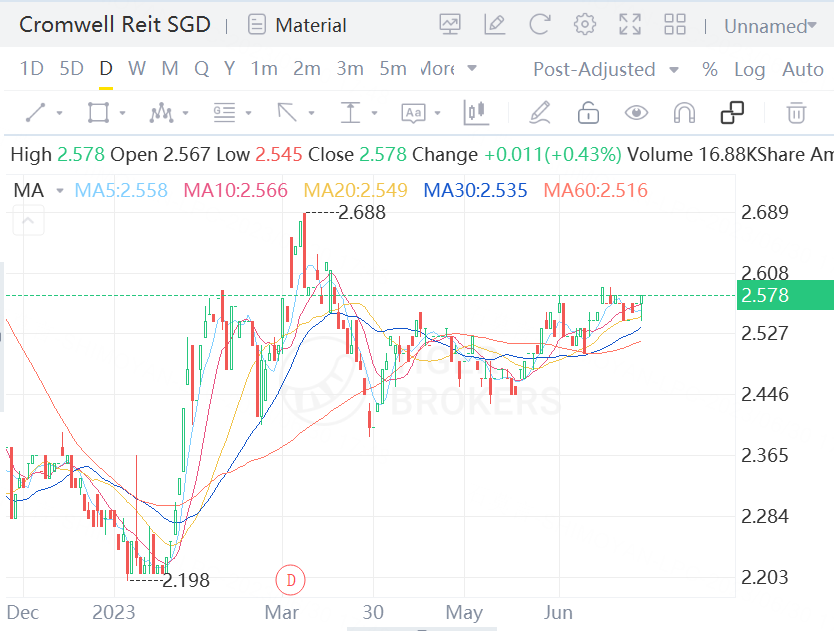Image resolution: width=834 pixels, height=631 pixels.
Task: Open chart settings gear icon
Action: (x=585, y=25)
